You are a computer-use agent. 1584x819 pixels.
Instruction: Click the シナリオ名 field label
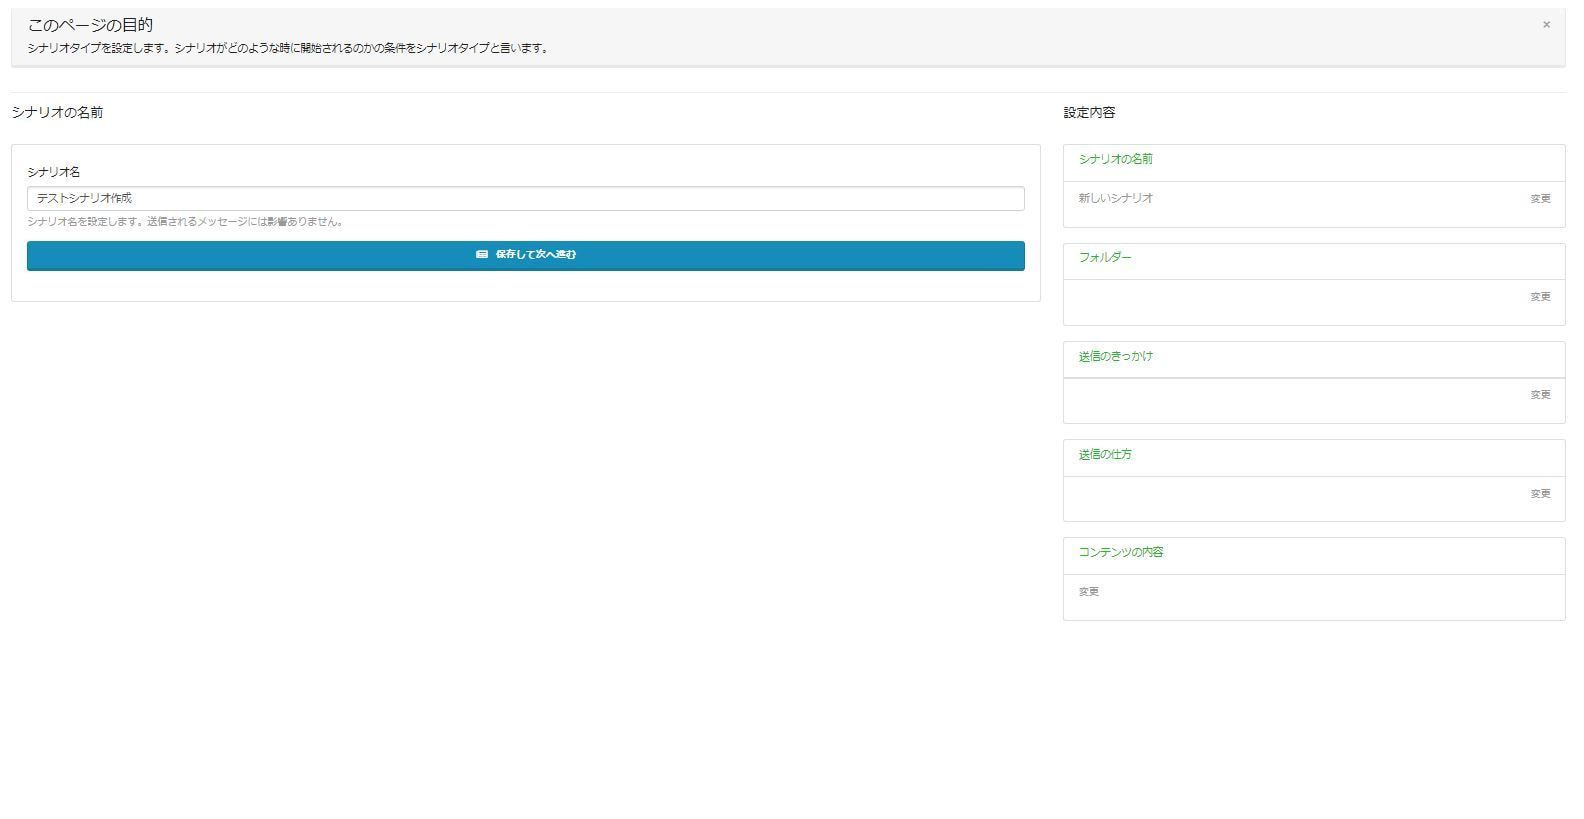tap(53, 173)
